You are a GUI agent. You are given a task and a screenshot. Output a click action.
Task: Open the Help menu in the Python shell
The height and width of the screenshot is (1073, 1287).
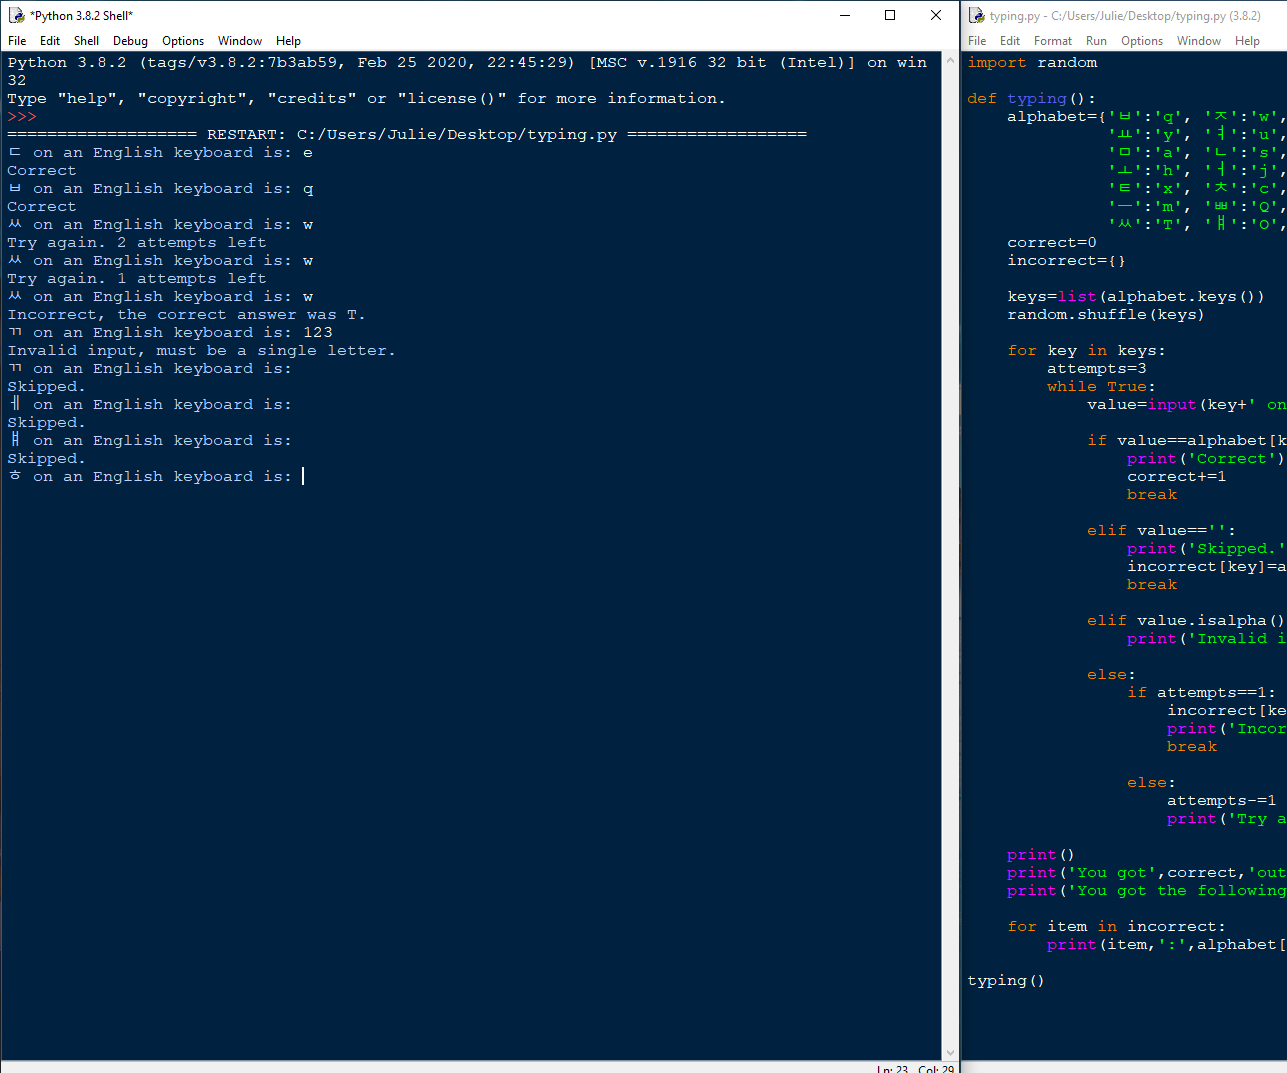tap(288, 41)
